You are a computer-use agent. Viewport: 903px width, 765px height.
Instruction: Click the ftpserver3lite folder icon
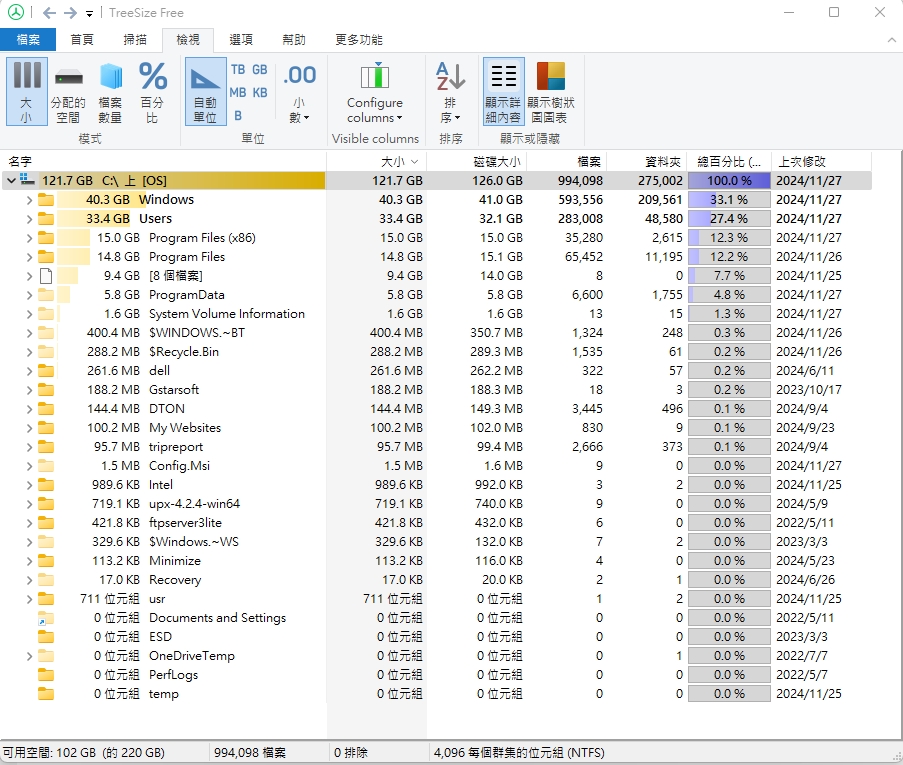[46, 523]
